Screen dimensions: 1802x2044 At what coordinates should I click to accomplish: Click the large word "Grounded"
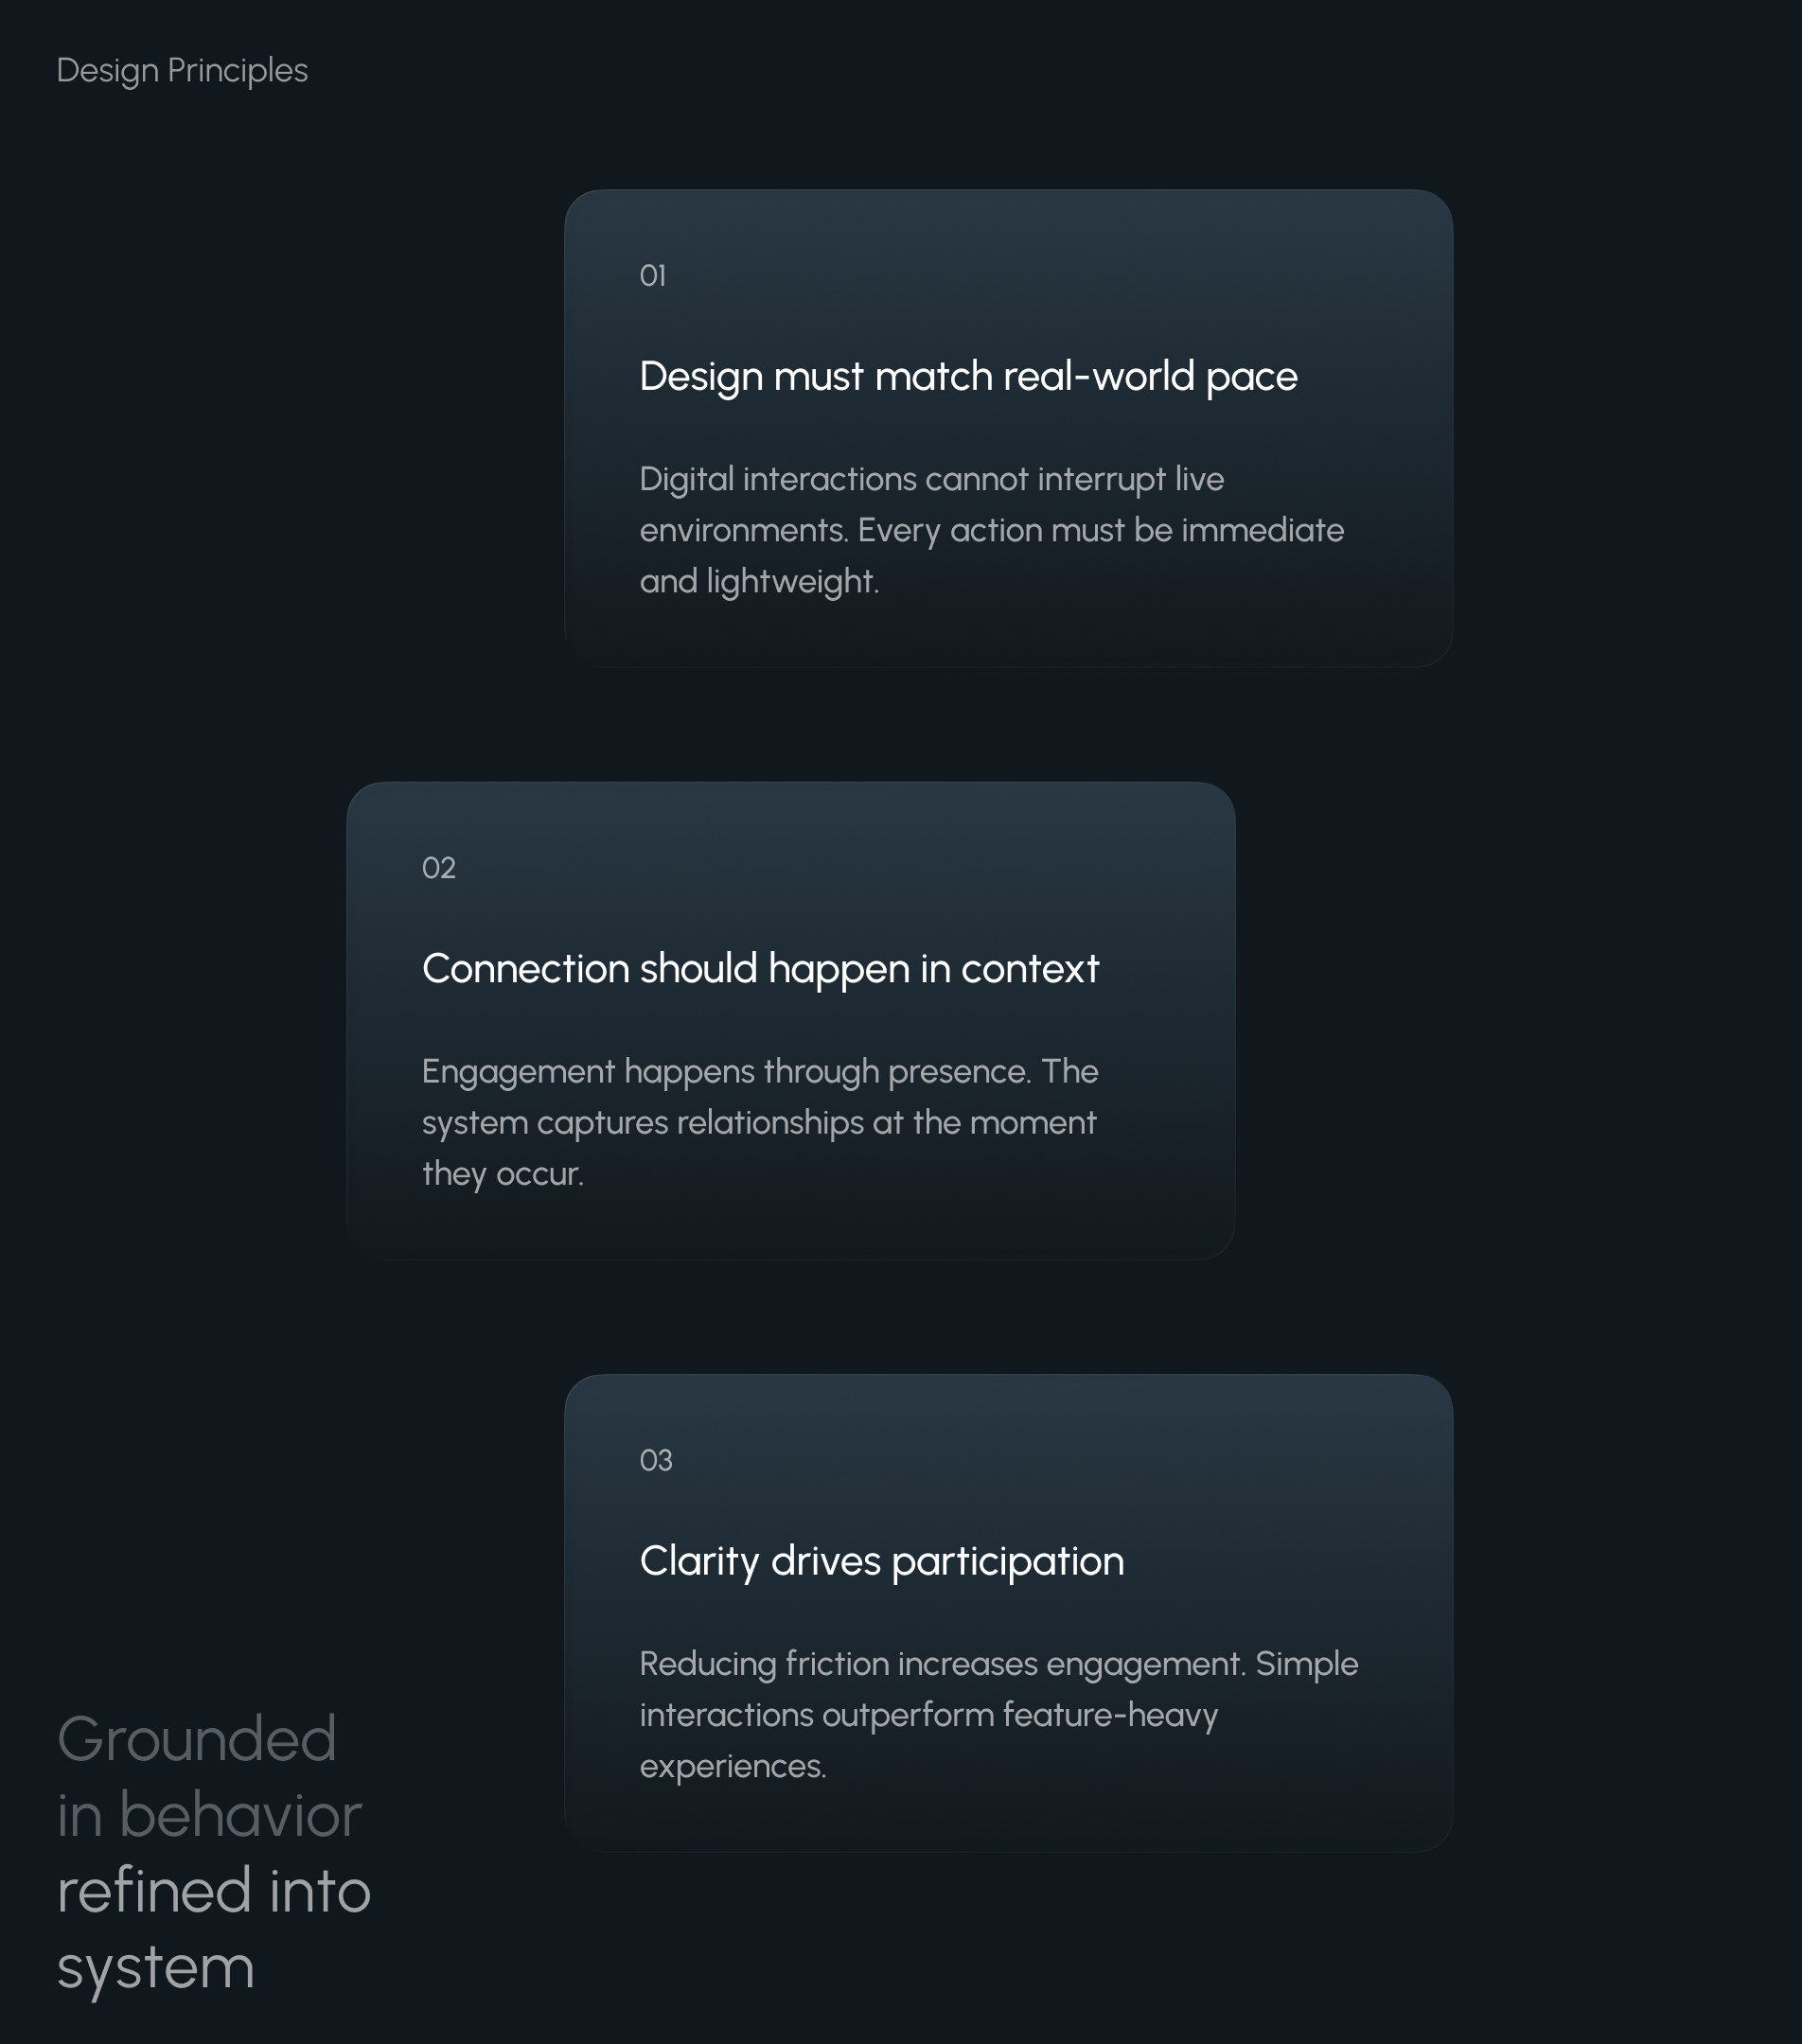[x=196, y=1738]
